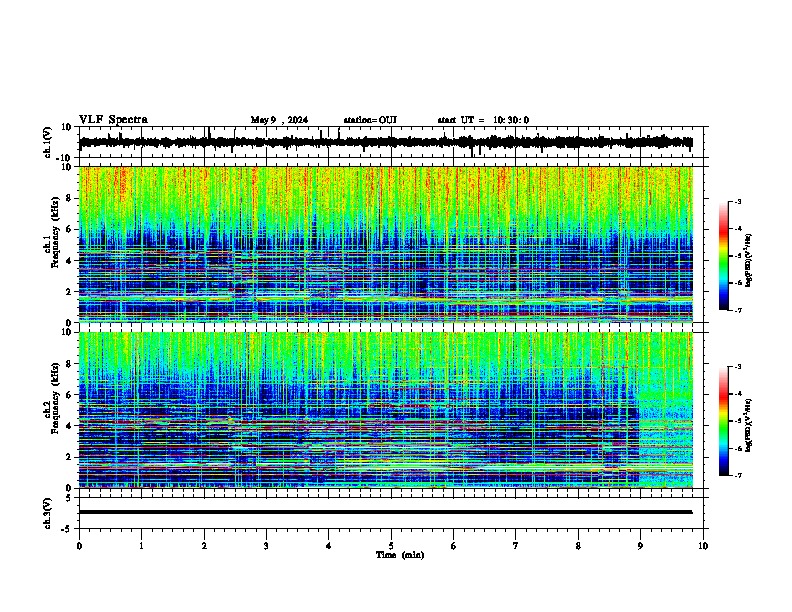Click the time axis tick label 4
This screenshot has height=612, width=792.
(328, 546)
